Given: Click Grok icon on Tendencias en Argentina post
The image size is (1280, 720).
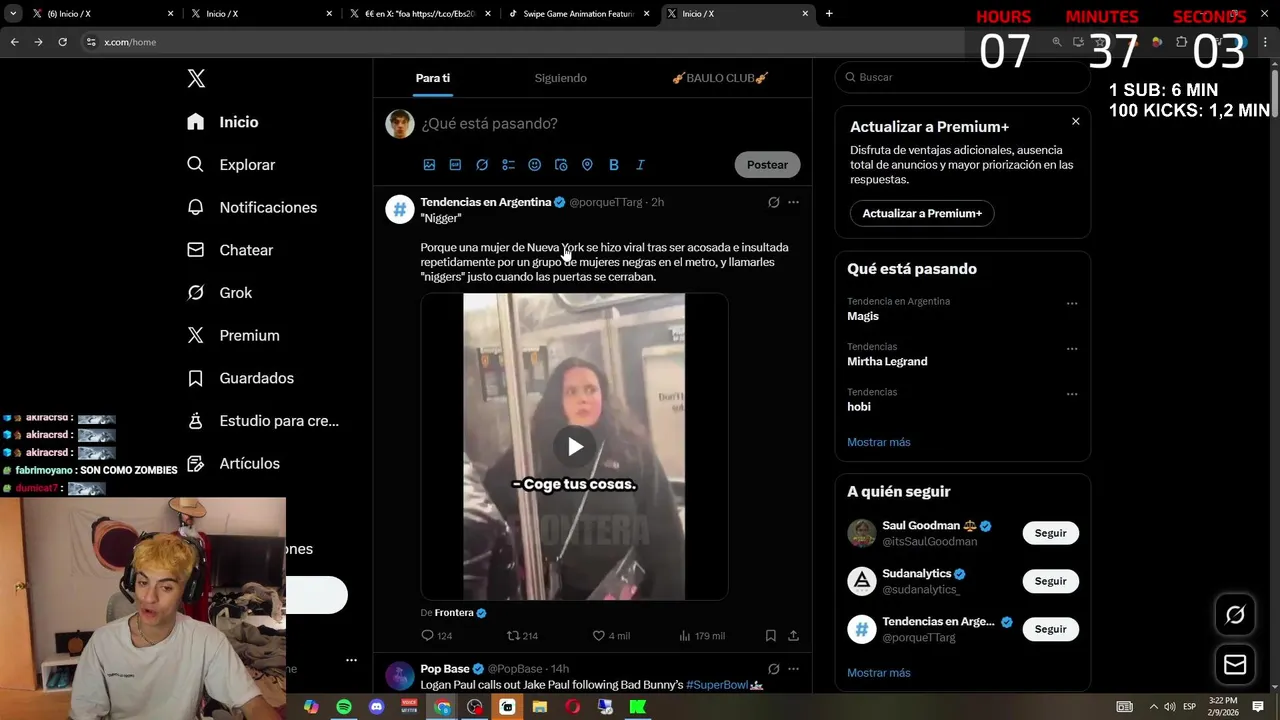Looking at the screenshot, I should click(x=773, y=202).
